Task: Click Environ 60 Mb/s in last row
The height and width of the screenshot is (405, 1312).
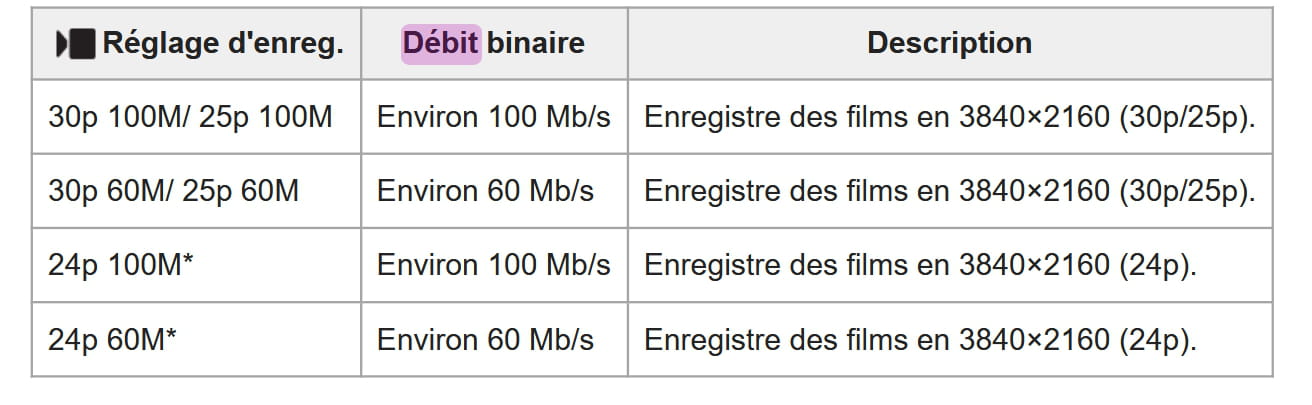Action: point(485,339)
